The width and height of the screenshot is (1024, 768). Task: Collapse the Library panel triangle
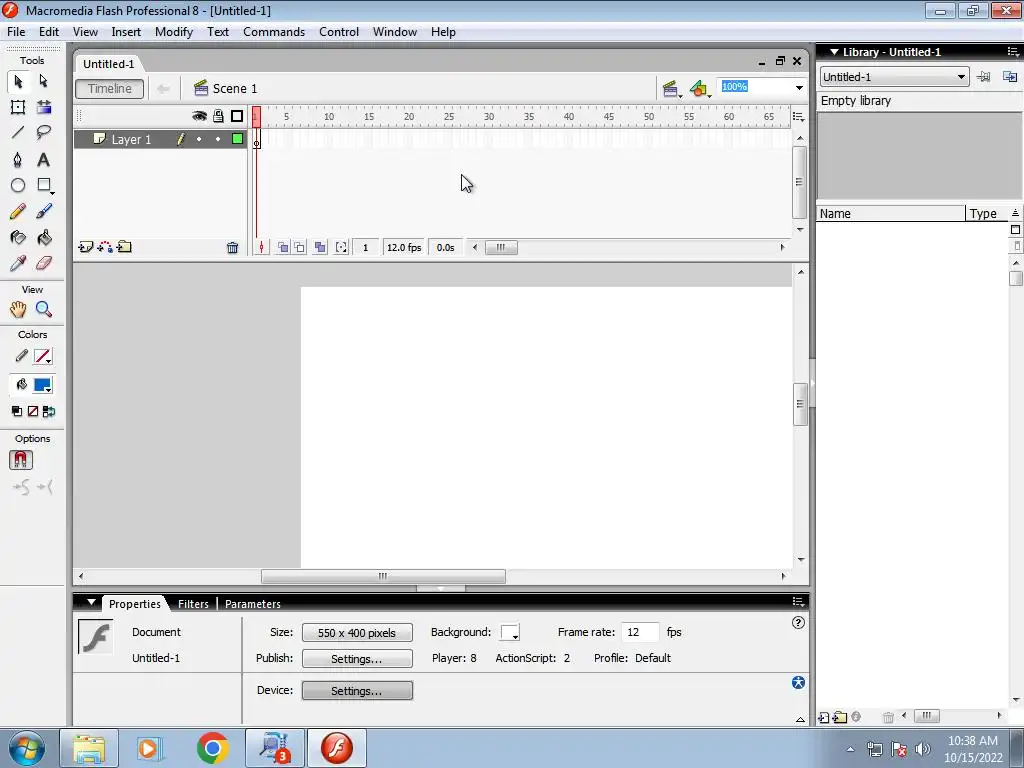pyautogui.click(x=834, y=52)
